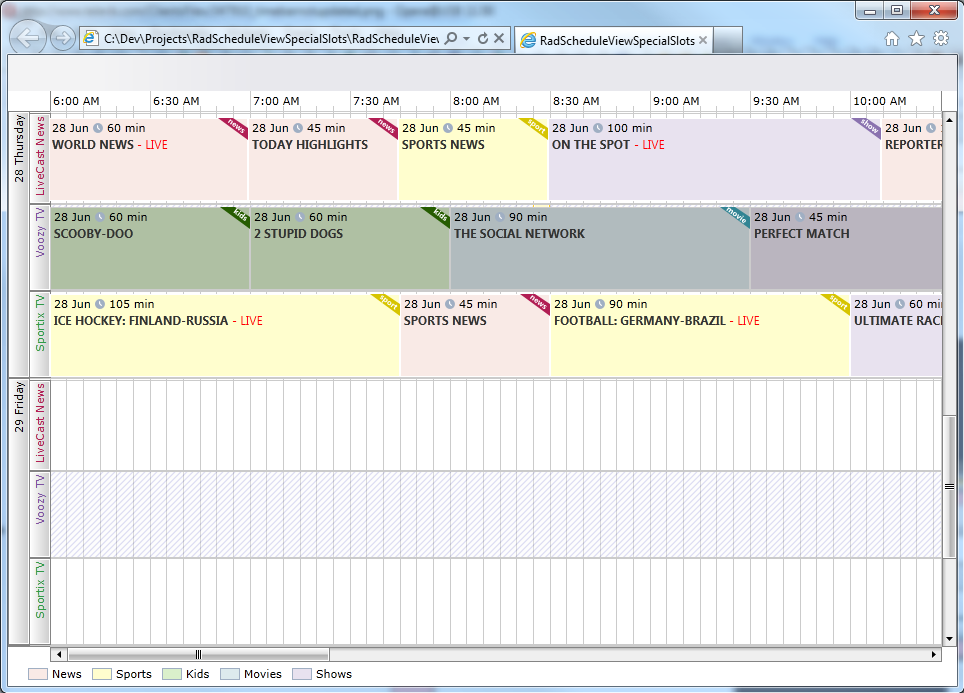964x693 pixels.
Task: Click the browser Forward arrow button
Action: click(x=62, y=38)
